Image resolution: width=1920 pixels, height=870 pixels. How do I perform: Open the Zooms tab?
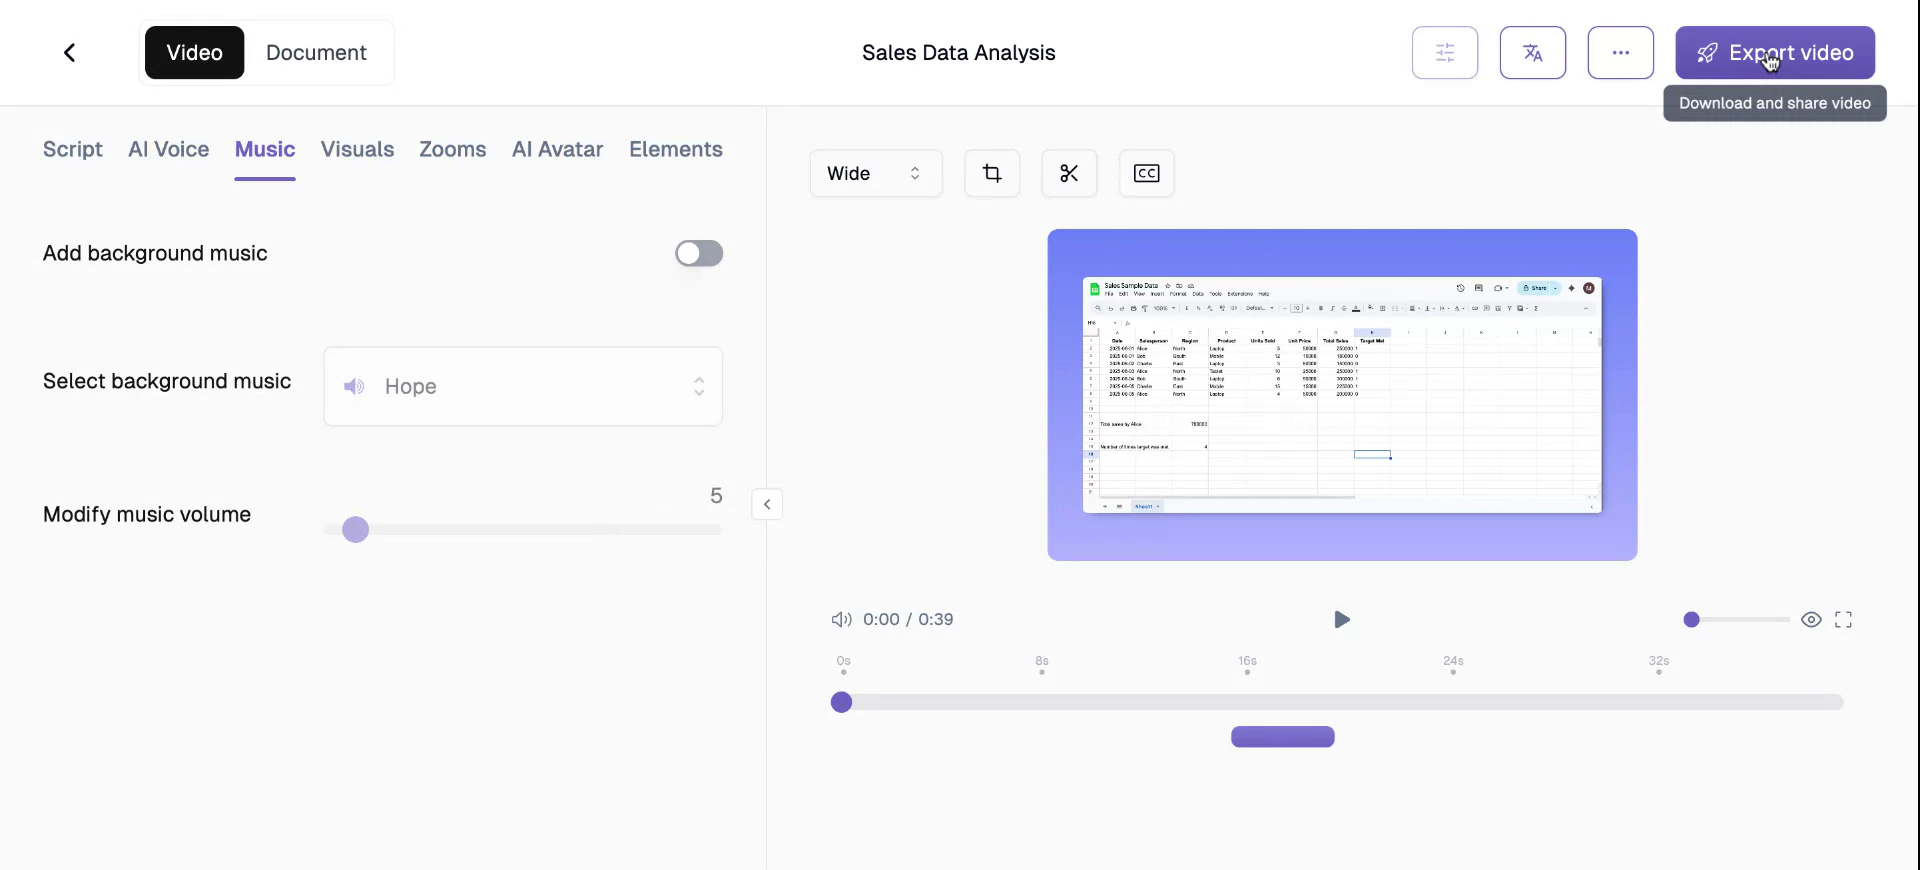453,149
